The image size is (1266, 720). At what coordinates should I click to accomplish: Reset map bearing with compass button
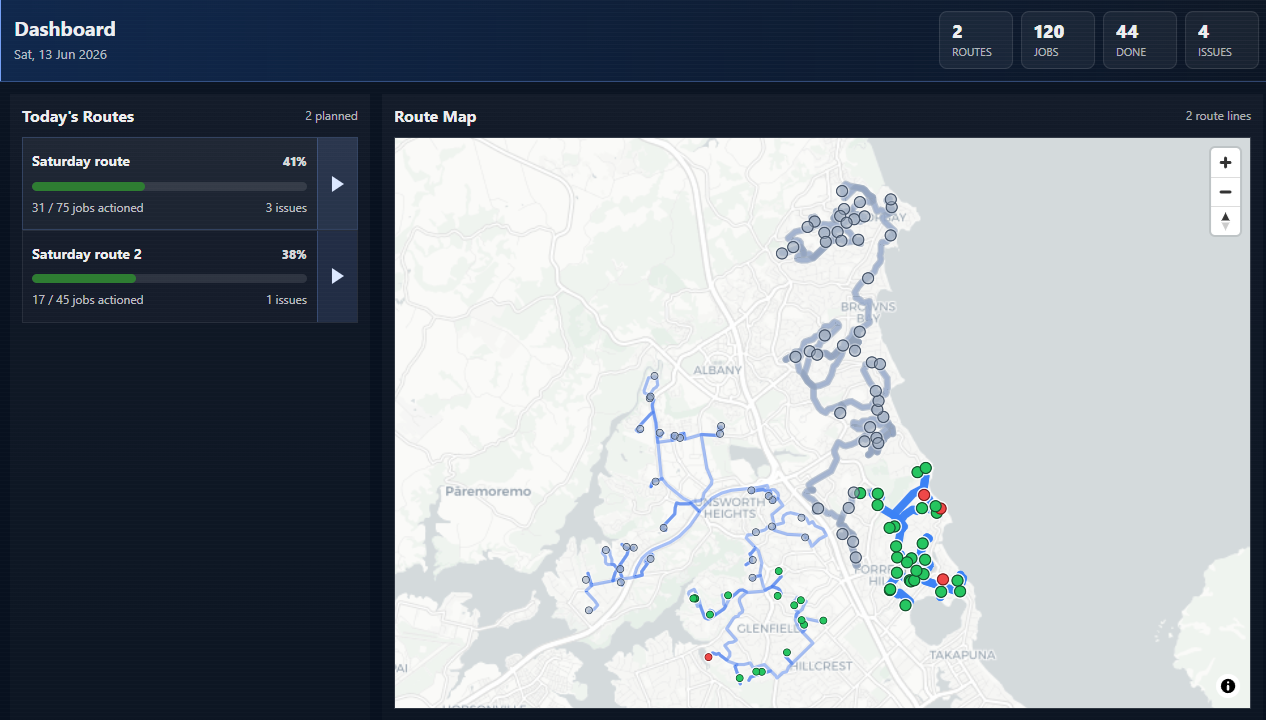tap(1225, 221)
